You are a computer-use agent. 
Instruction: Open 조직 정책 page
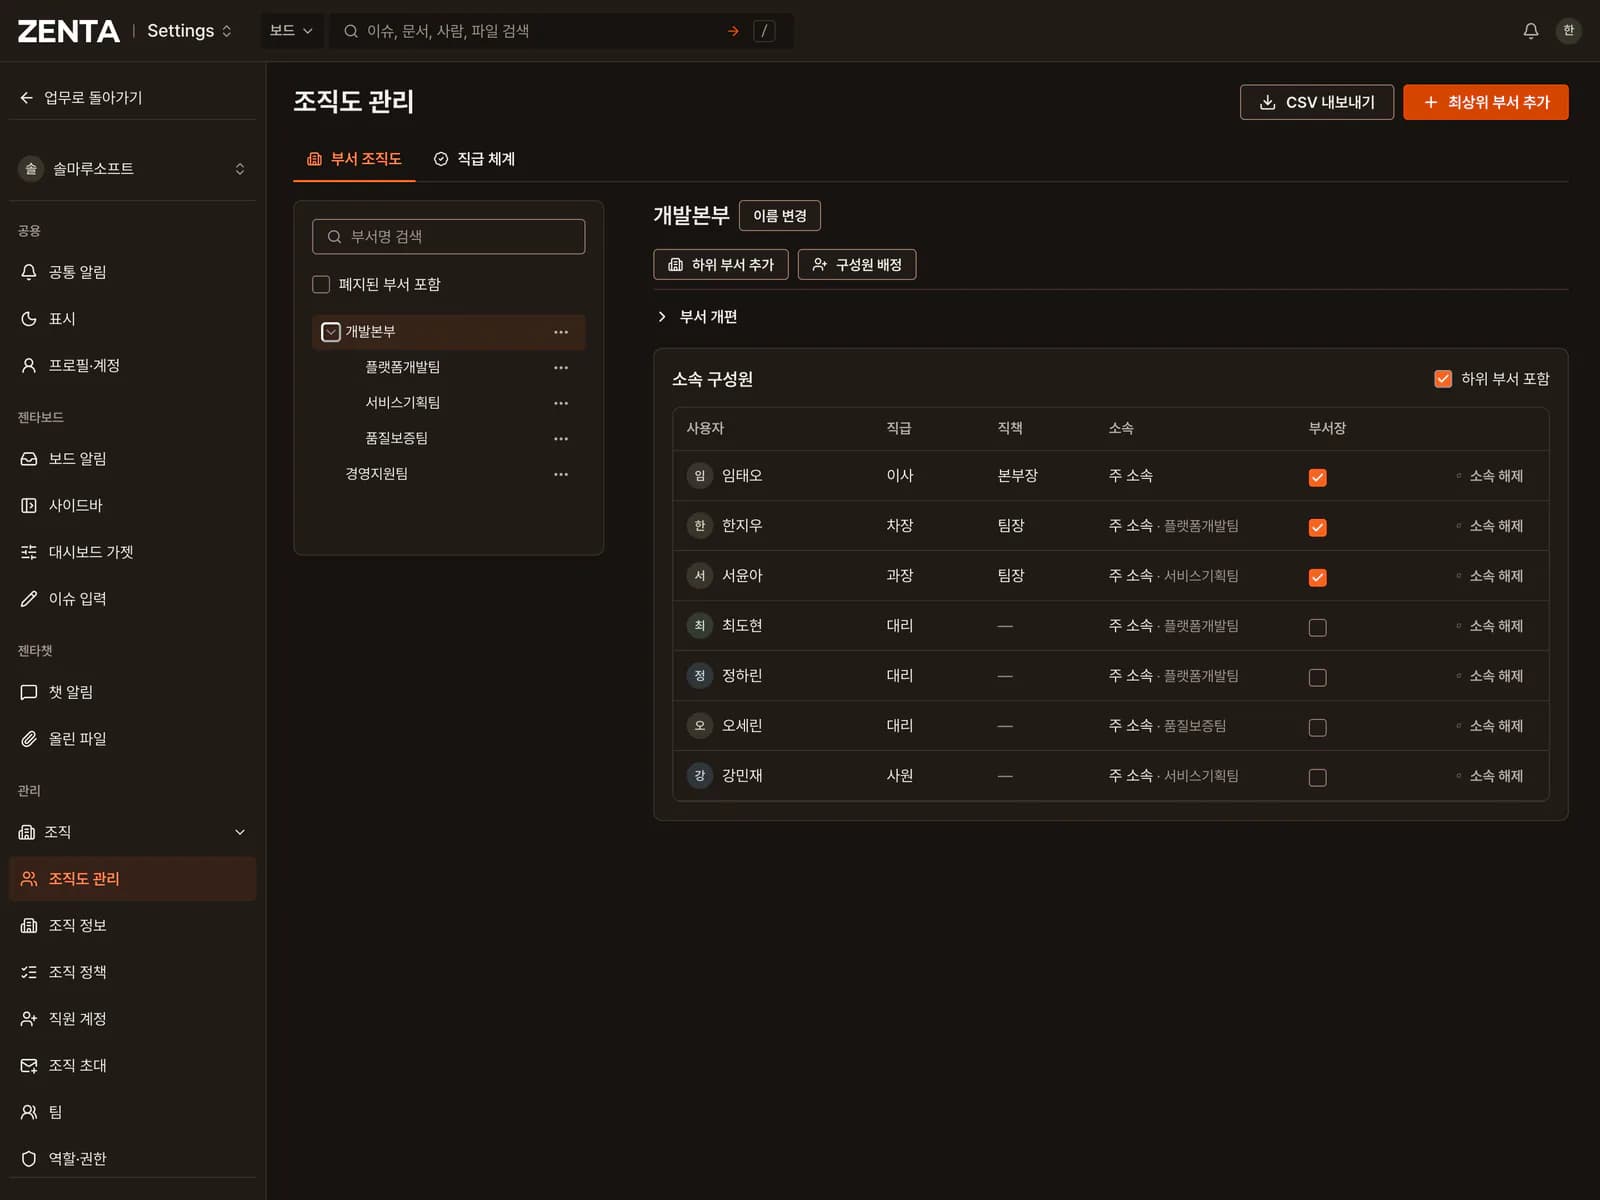point(132,972)
